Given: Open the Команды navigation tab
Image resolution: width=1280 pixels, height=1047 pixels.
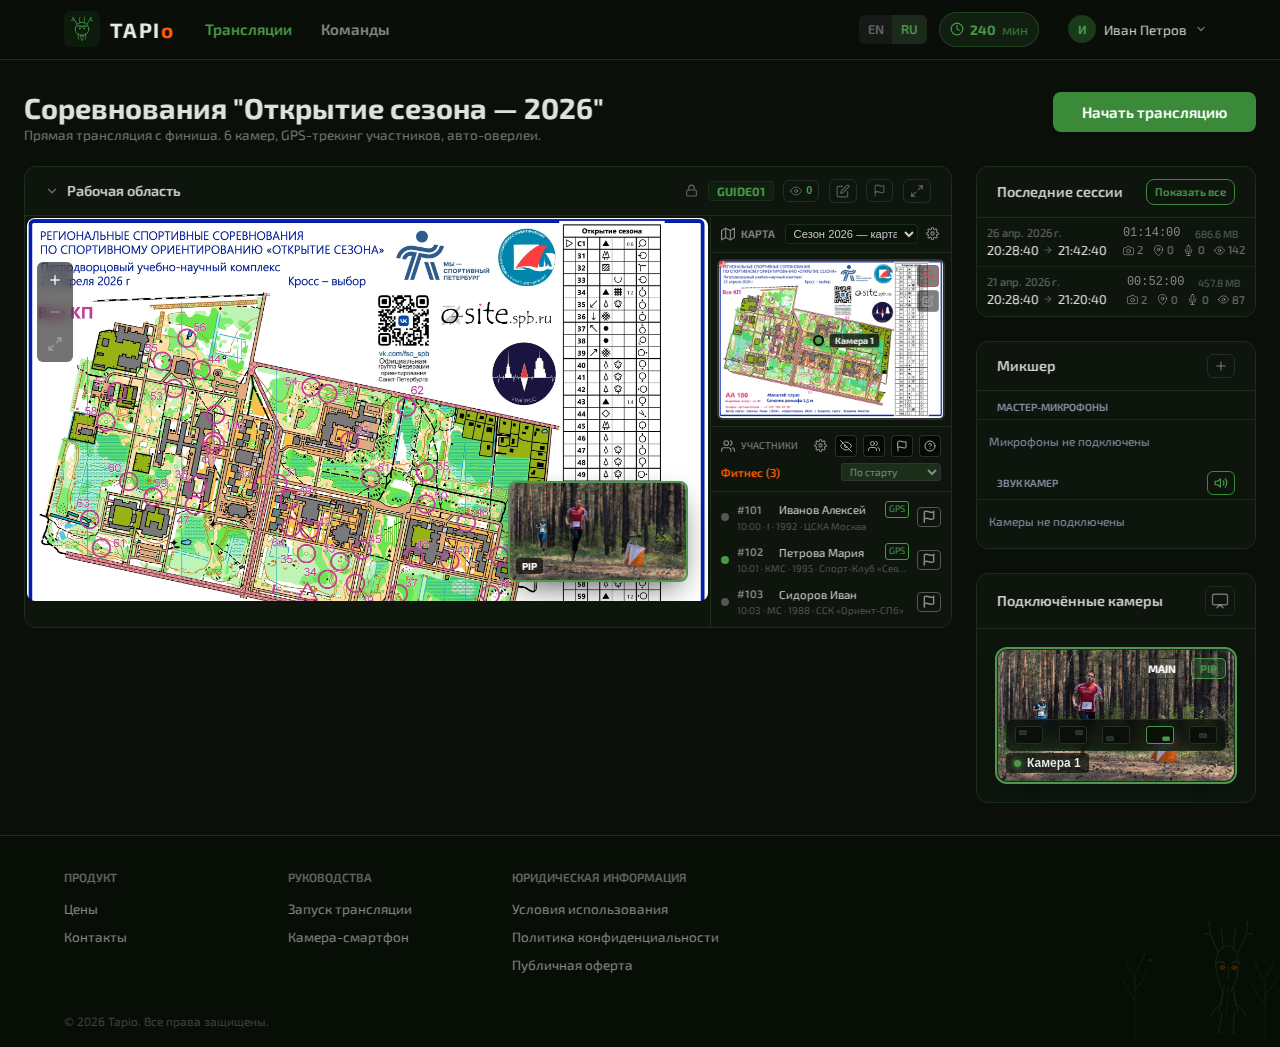Looking at the screenshot, I should point(355,30).
